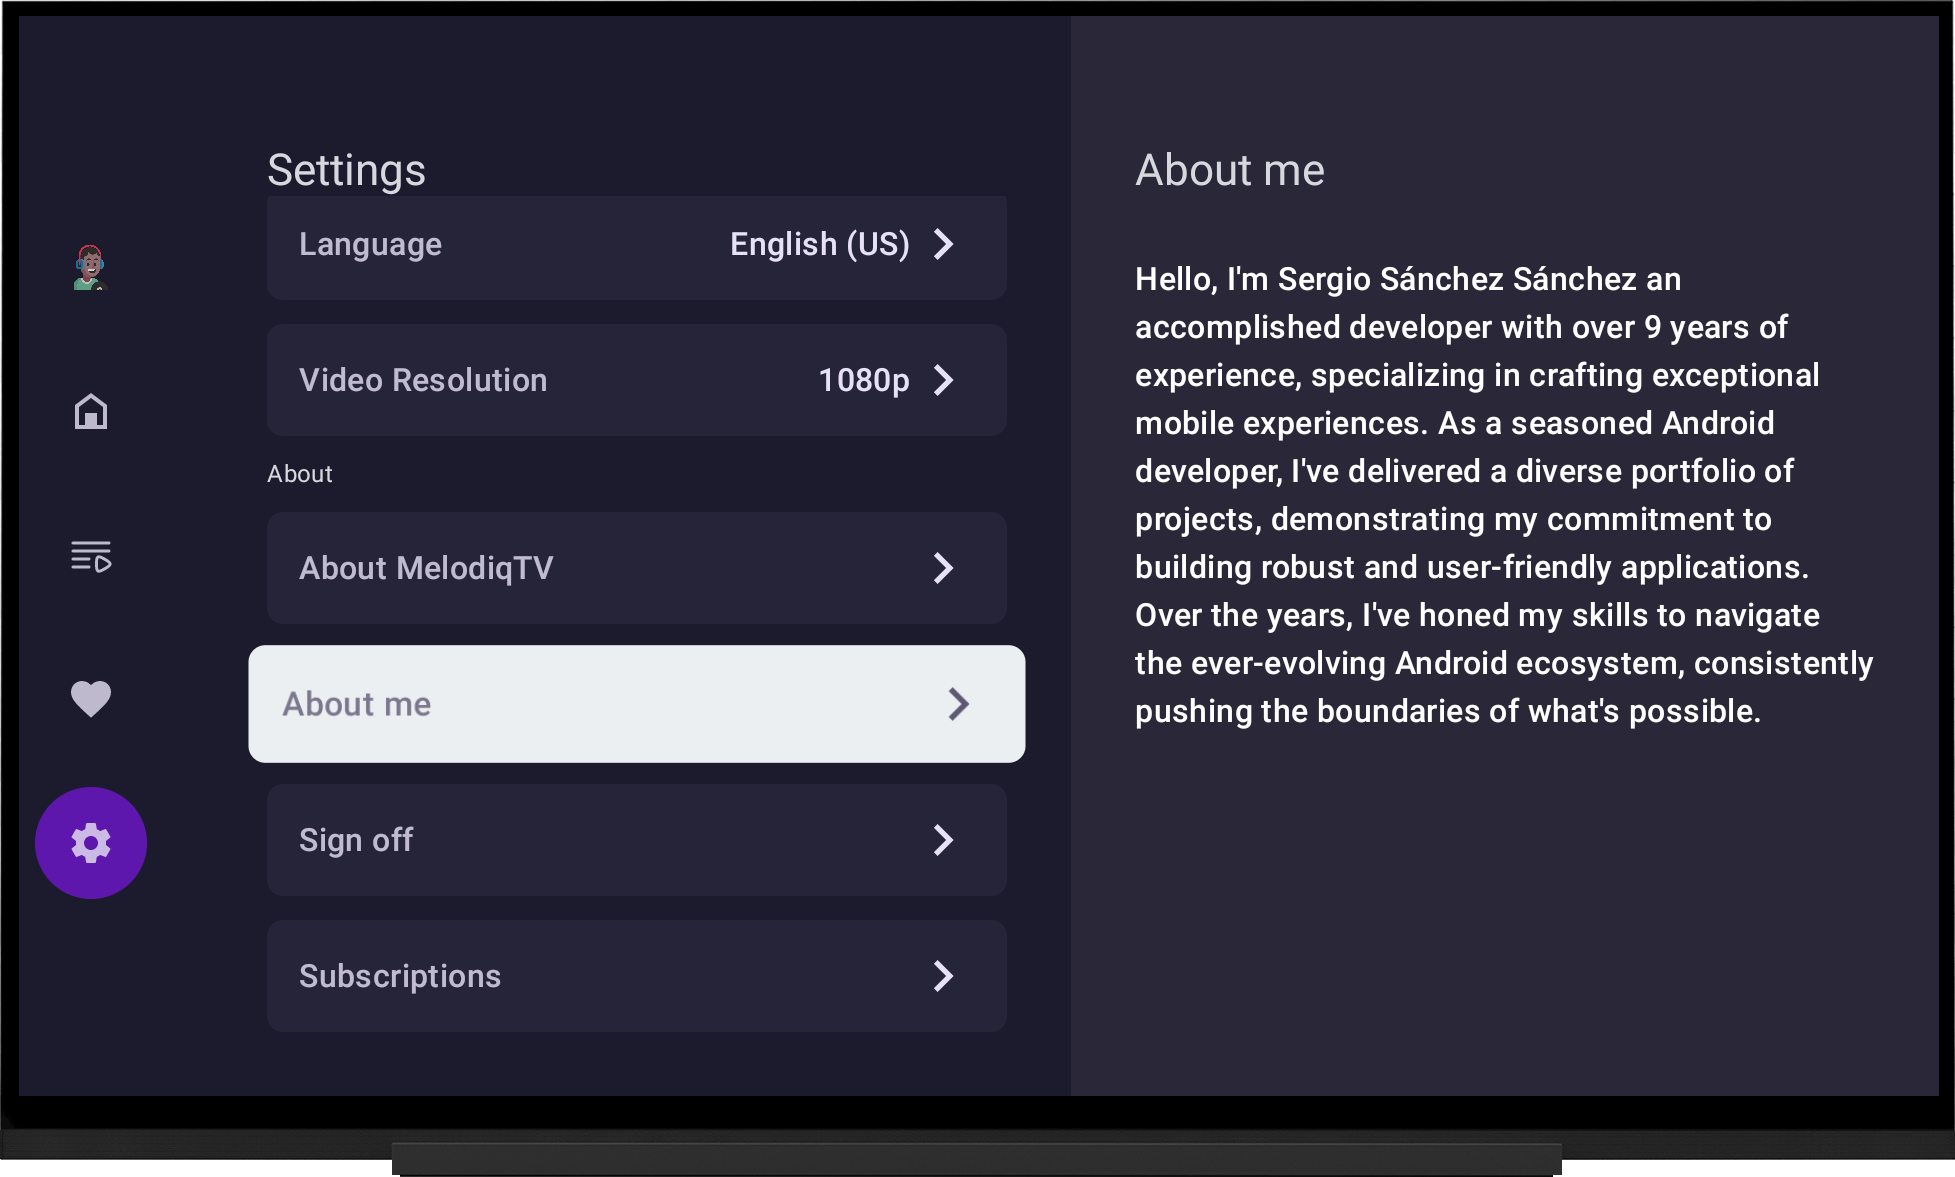
Task: Click the Settings page title
Action: pyautogui.click(x=346, y=170)
